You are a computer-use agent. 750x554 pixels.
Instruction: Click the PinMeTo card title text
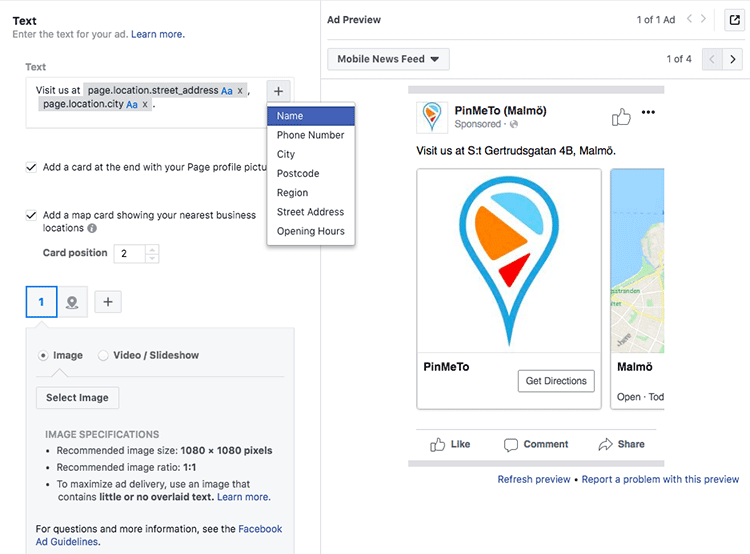click(446, 367)
